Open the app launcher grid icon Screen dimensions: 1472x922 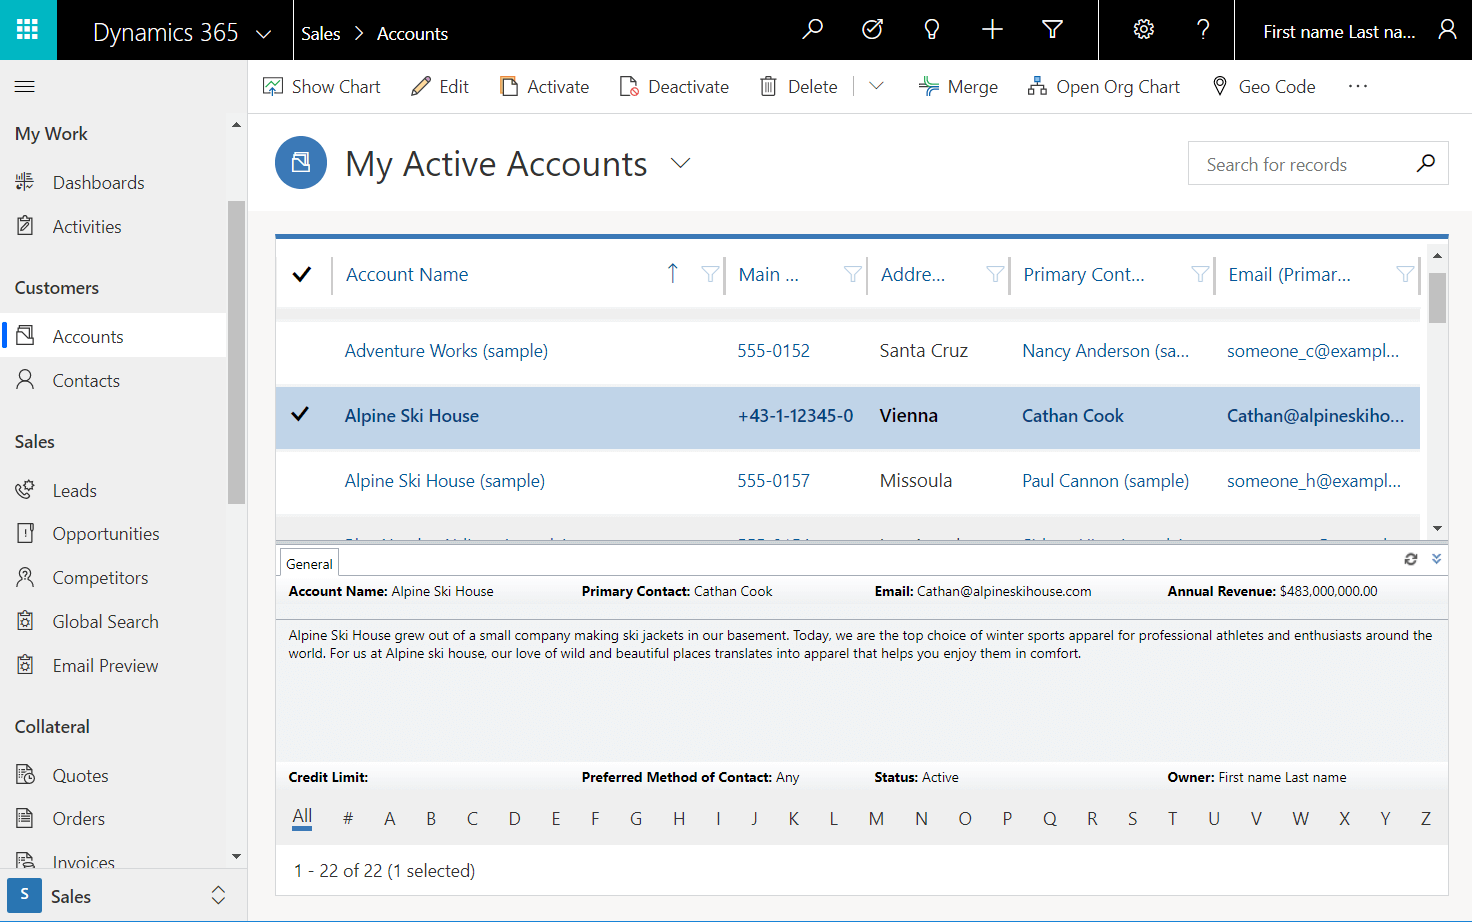[28, 30]
